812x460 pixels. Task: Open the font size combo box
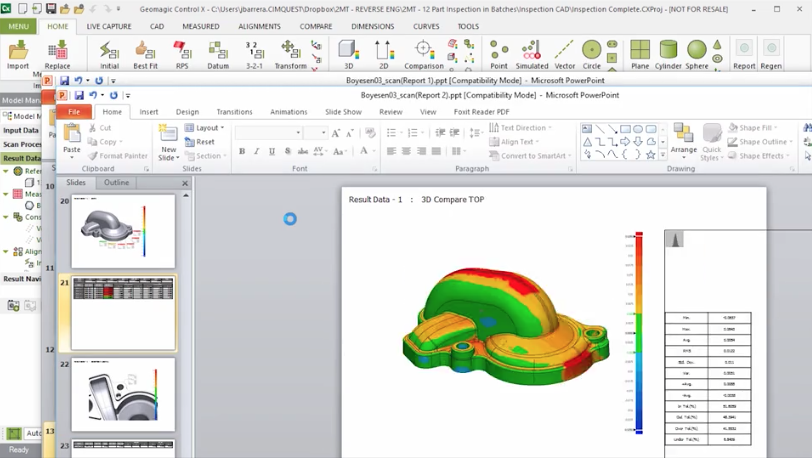pyautogui.click(x=315, y=133)
